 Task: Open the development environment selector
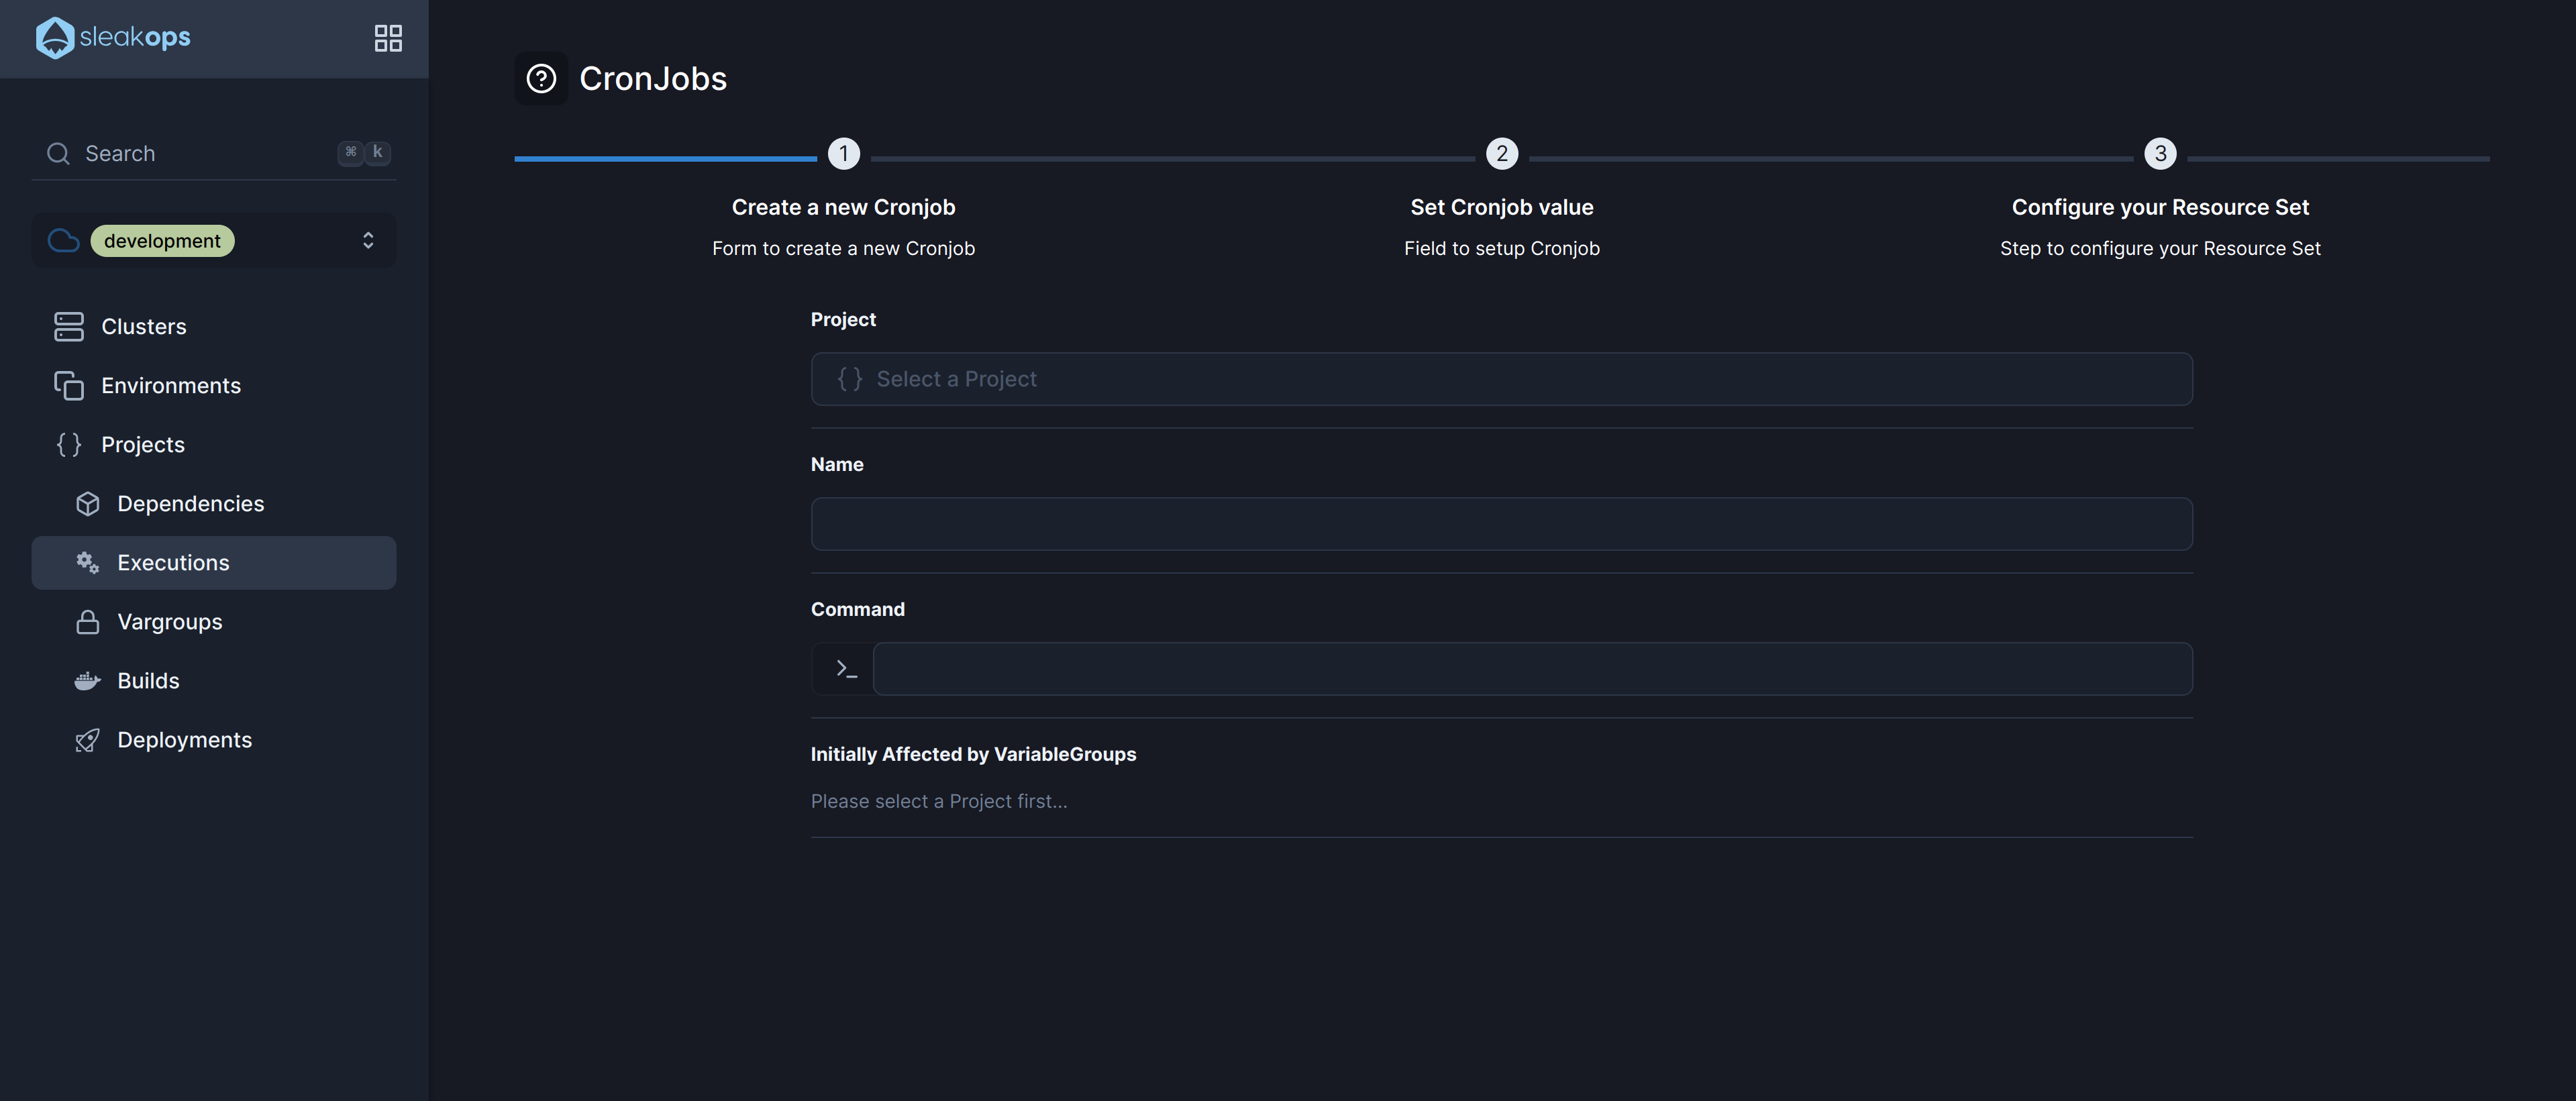214,241
